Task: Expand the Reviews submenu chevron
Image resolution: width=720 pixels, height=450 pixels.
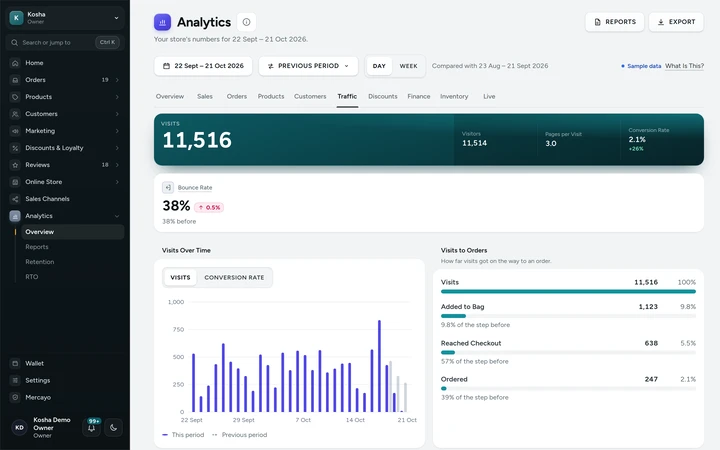Action: click(x=117, y=165)
